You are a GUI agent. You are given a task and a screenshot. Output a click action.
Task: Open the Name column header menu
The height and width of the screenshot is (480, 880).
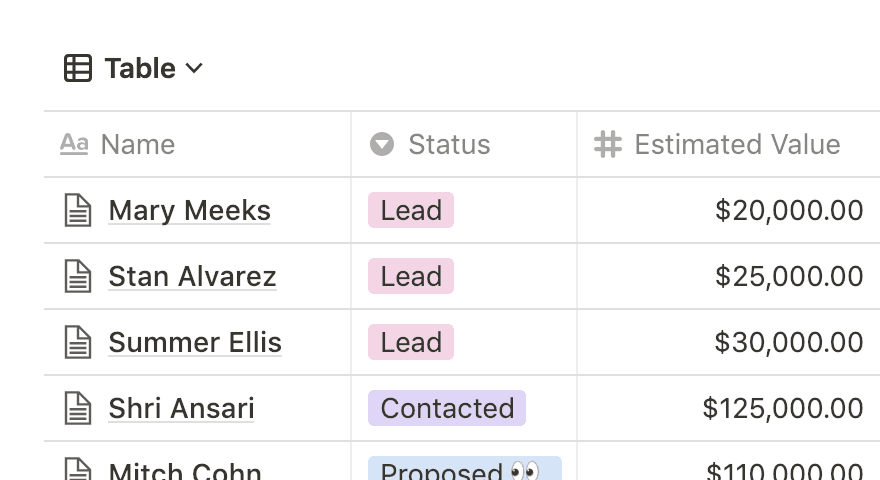click(x=138, y=144)
